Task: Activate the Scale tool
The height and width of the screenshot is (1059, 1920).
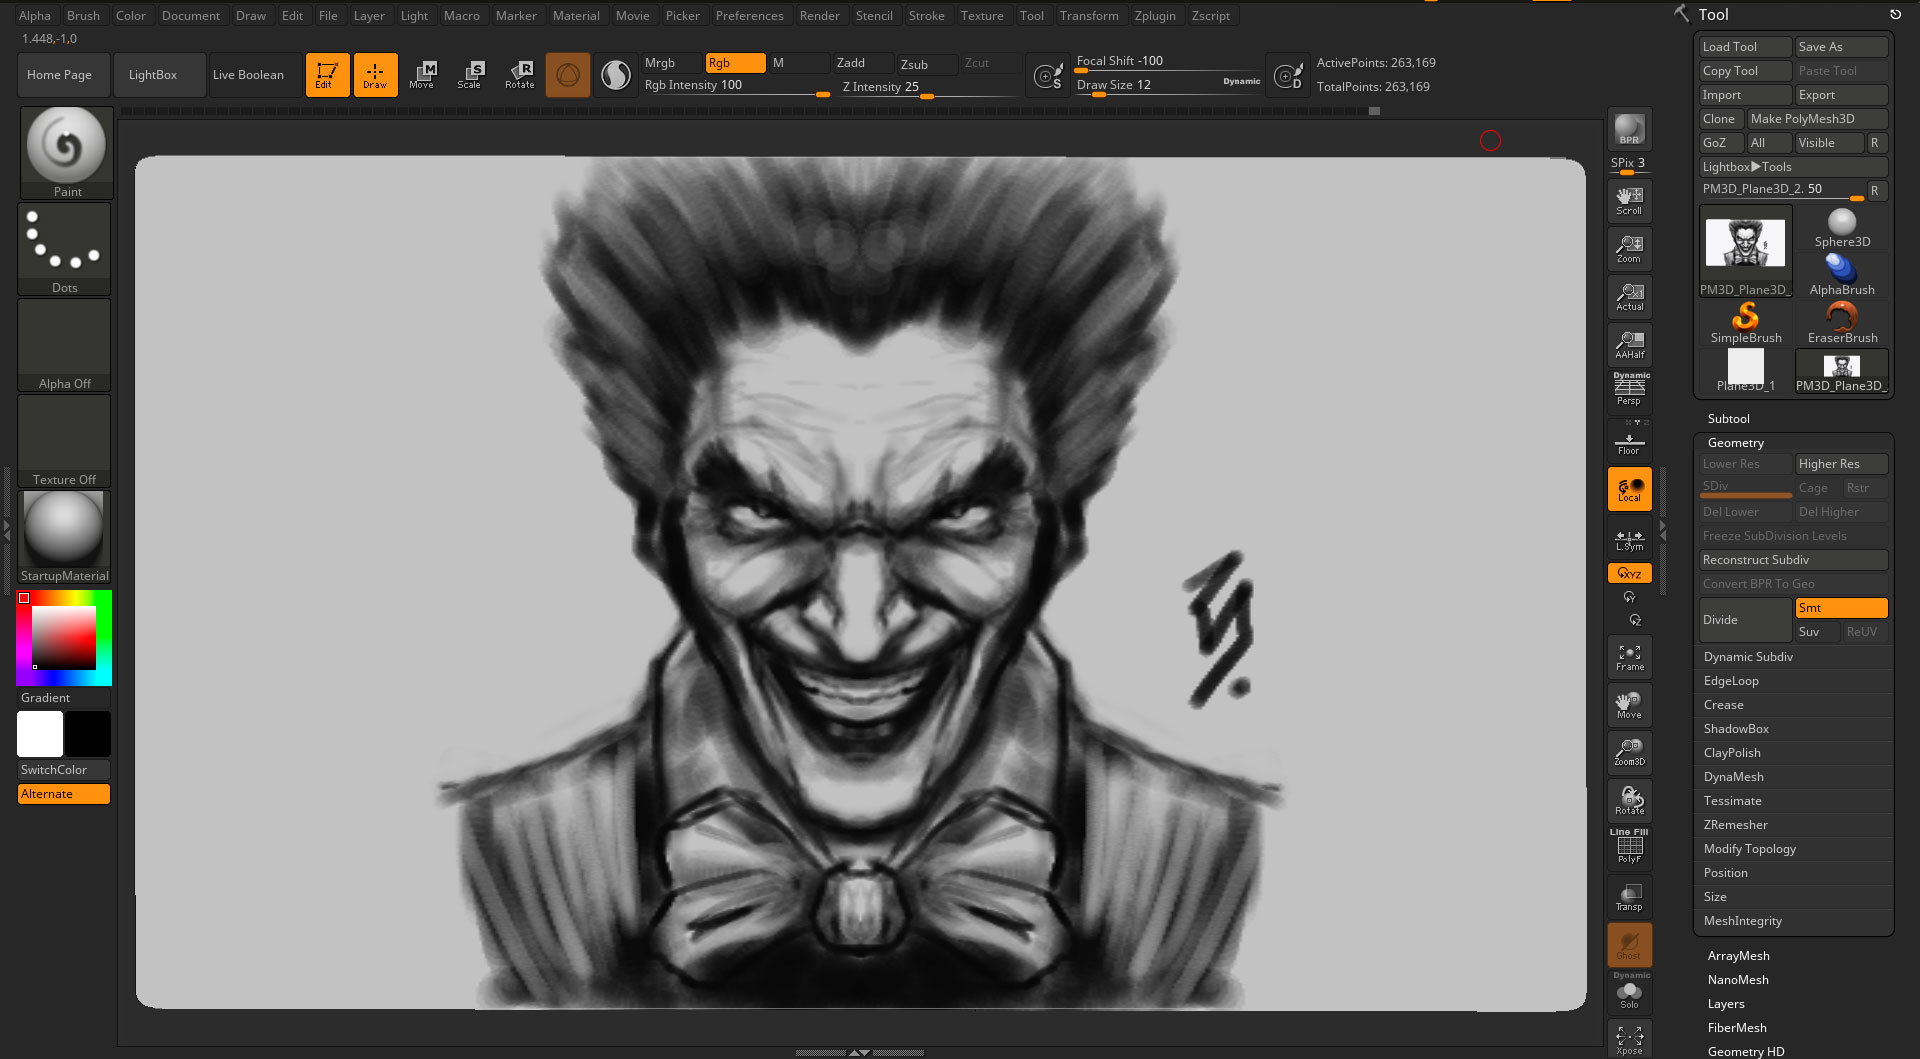Action: click(x=471, y=75)
